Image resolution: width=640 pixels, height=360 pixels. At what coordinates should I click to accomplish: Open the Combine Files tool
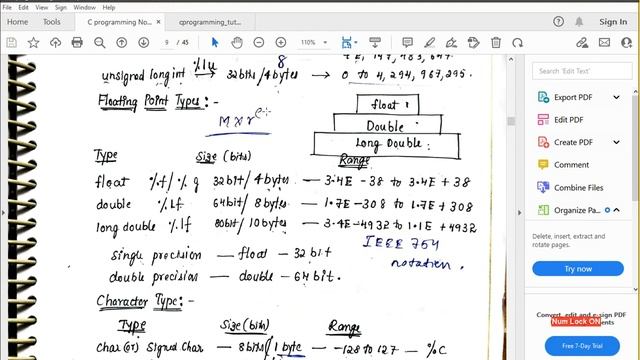[x=578, y=187]
